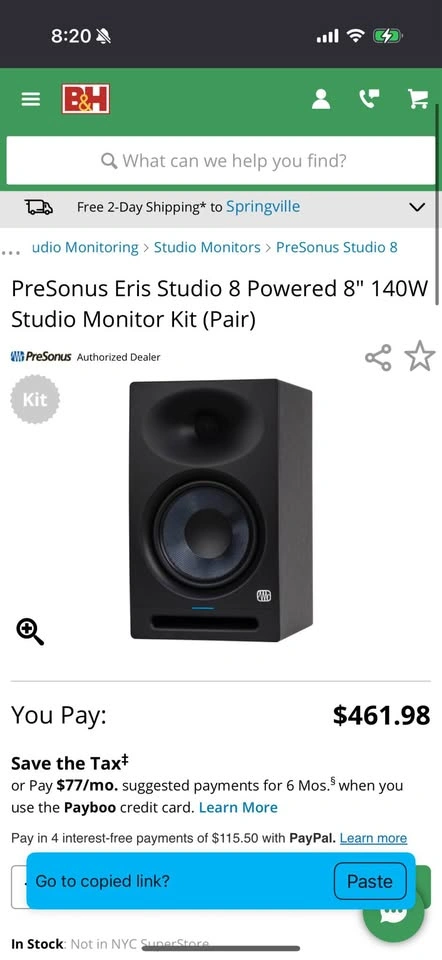Open Payboo Learn More link
Viewport: 442px width, 960px height.
[238, 808]
